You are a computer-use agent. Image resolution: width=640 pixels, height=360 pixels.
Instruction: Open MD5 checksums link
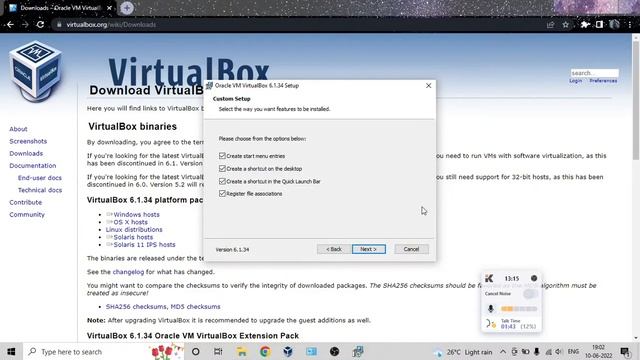195,307
